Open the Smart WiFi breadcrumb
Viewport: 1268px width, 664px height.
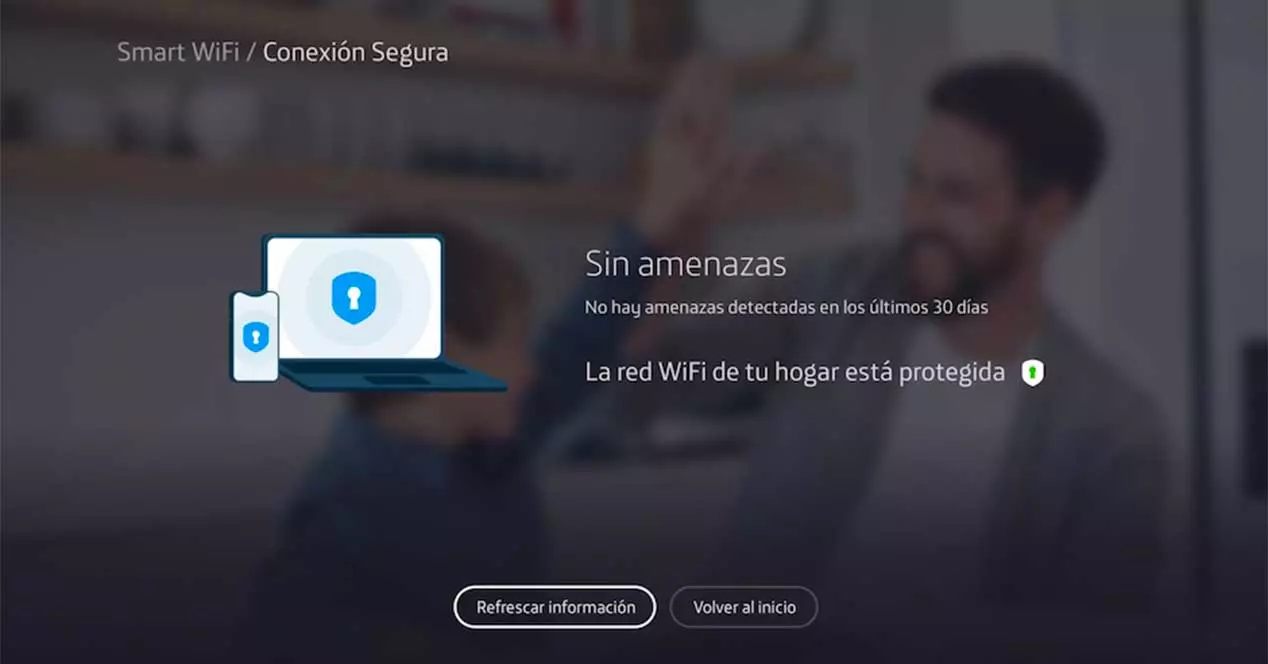(x=178, y=52)
